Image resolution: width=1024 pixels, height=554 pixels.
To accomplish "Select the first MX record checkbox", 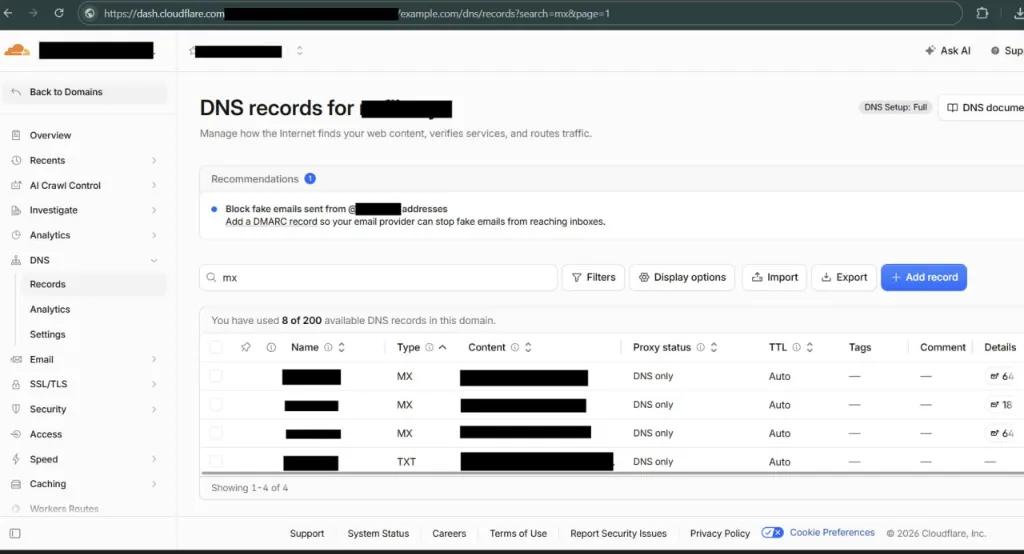I will [216, 376].
